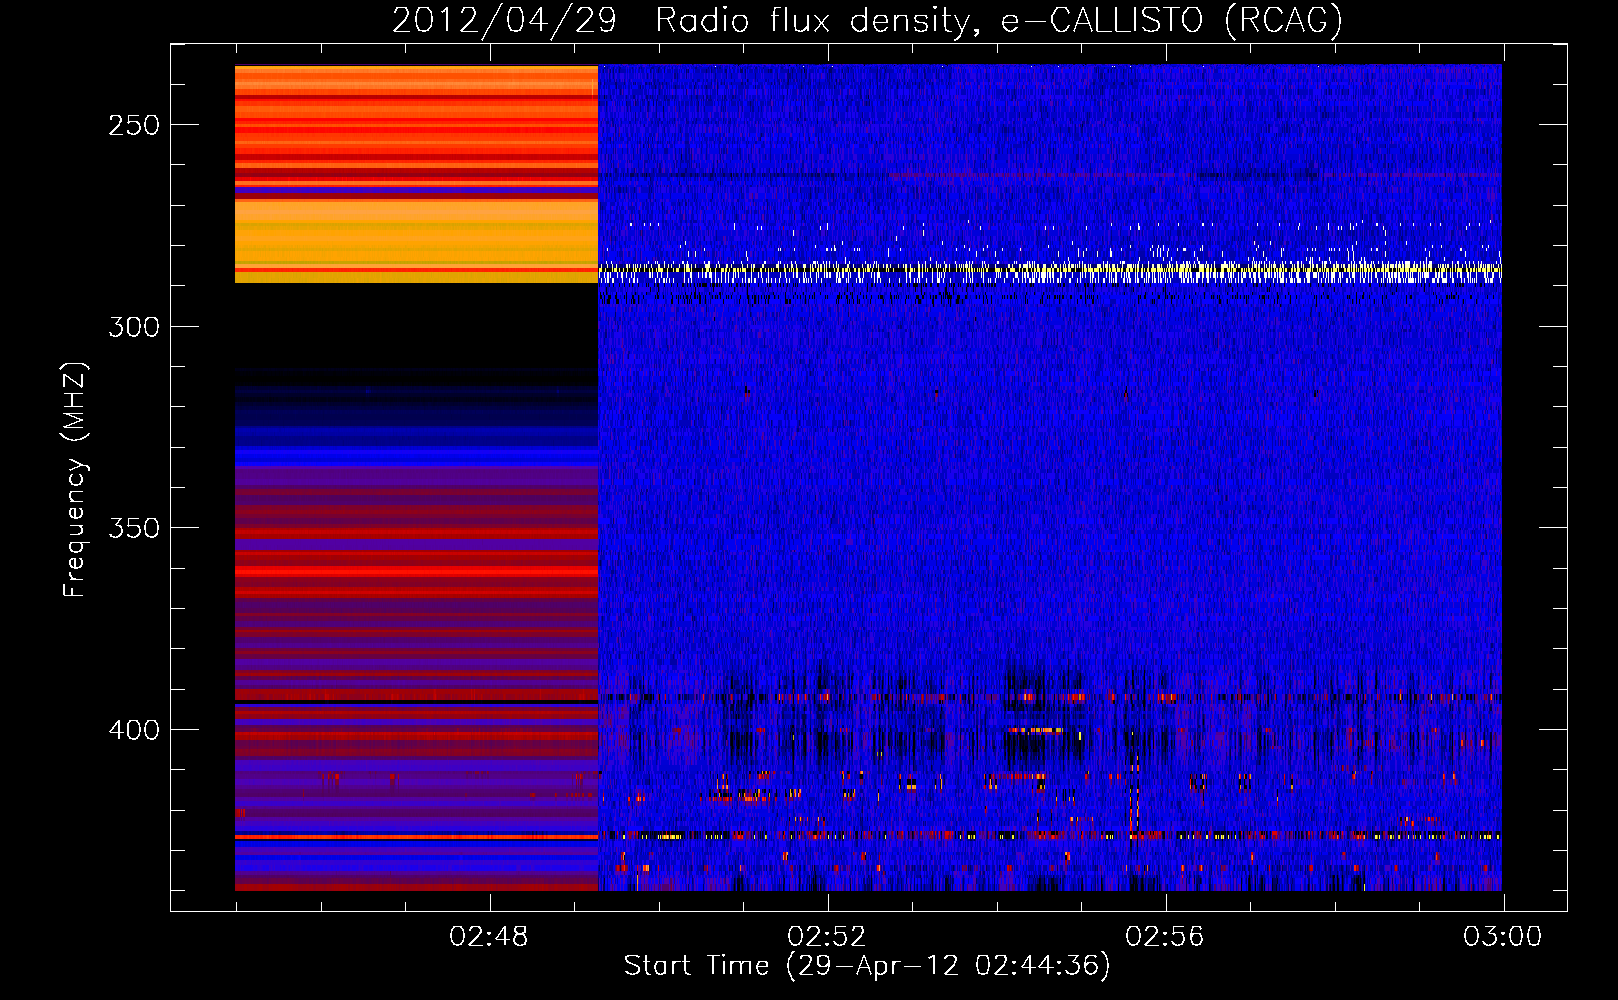Screen dimensions: 1618x1000
Task: Click the 03:00 time tick label
Action: pos(1503,937)
